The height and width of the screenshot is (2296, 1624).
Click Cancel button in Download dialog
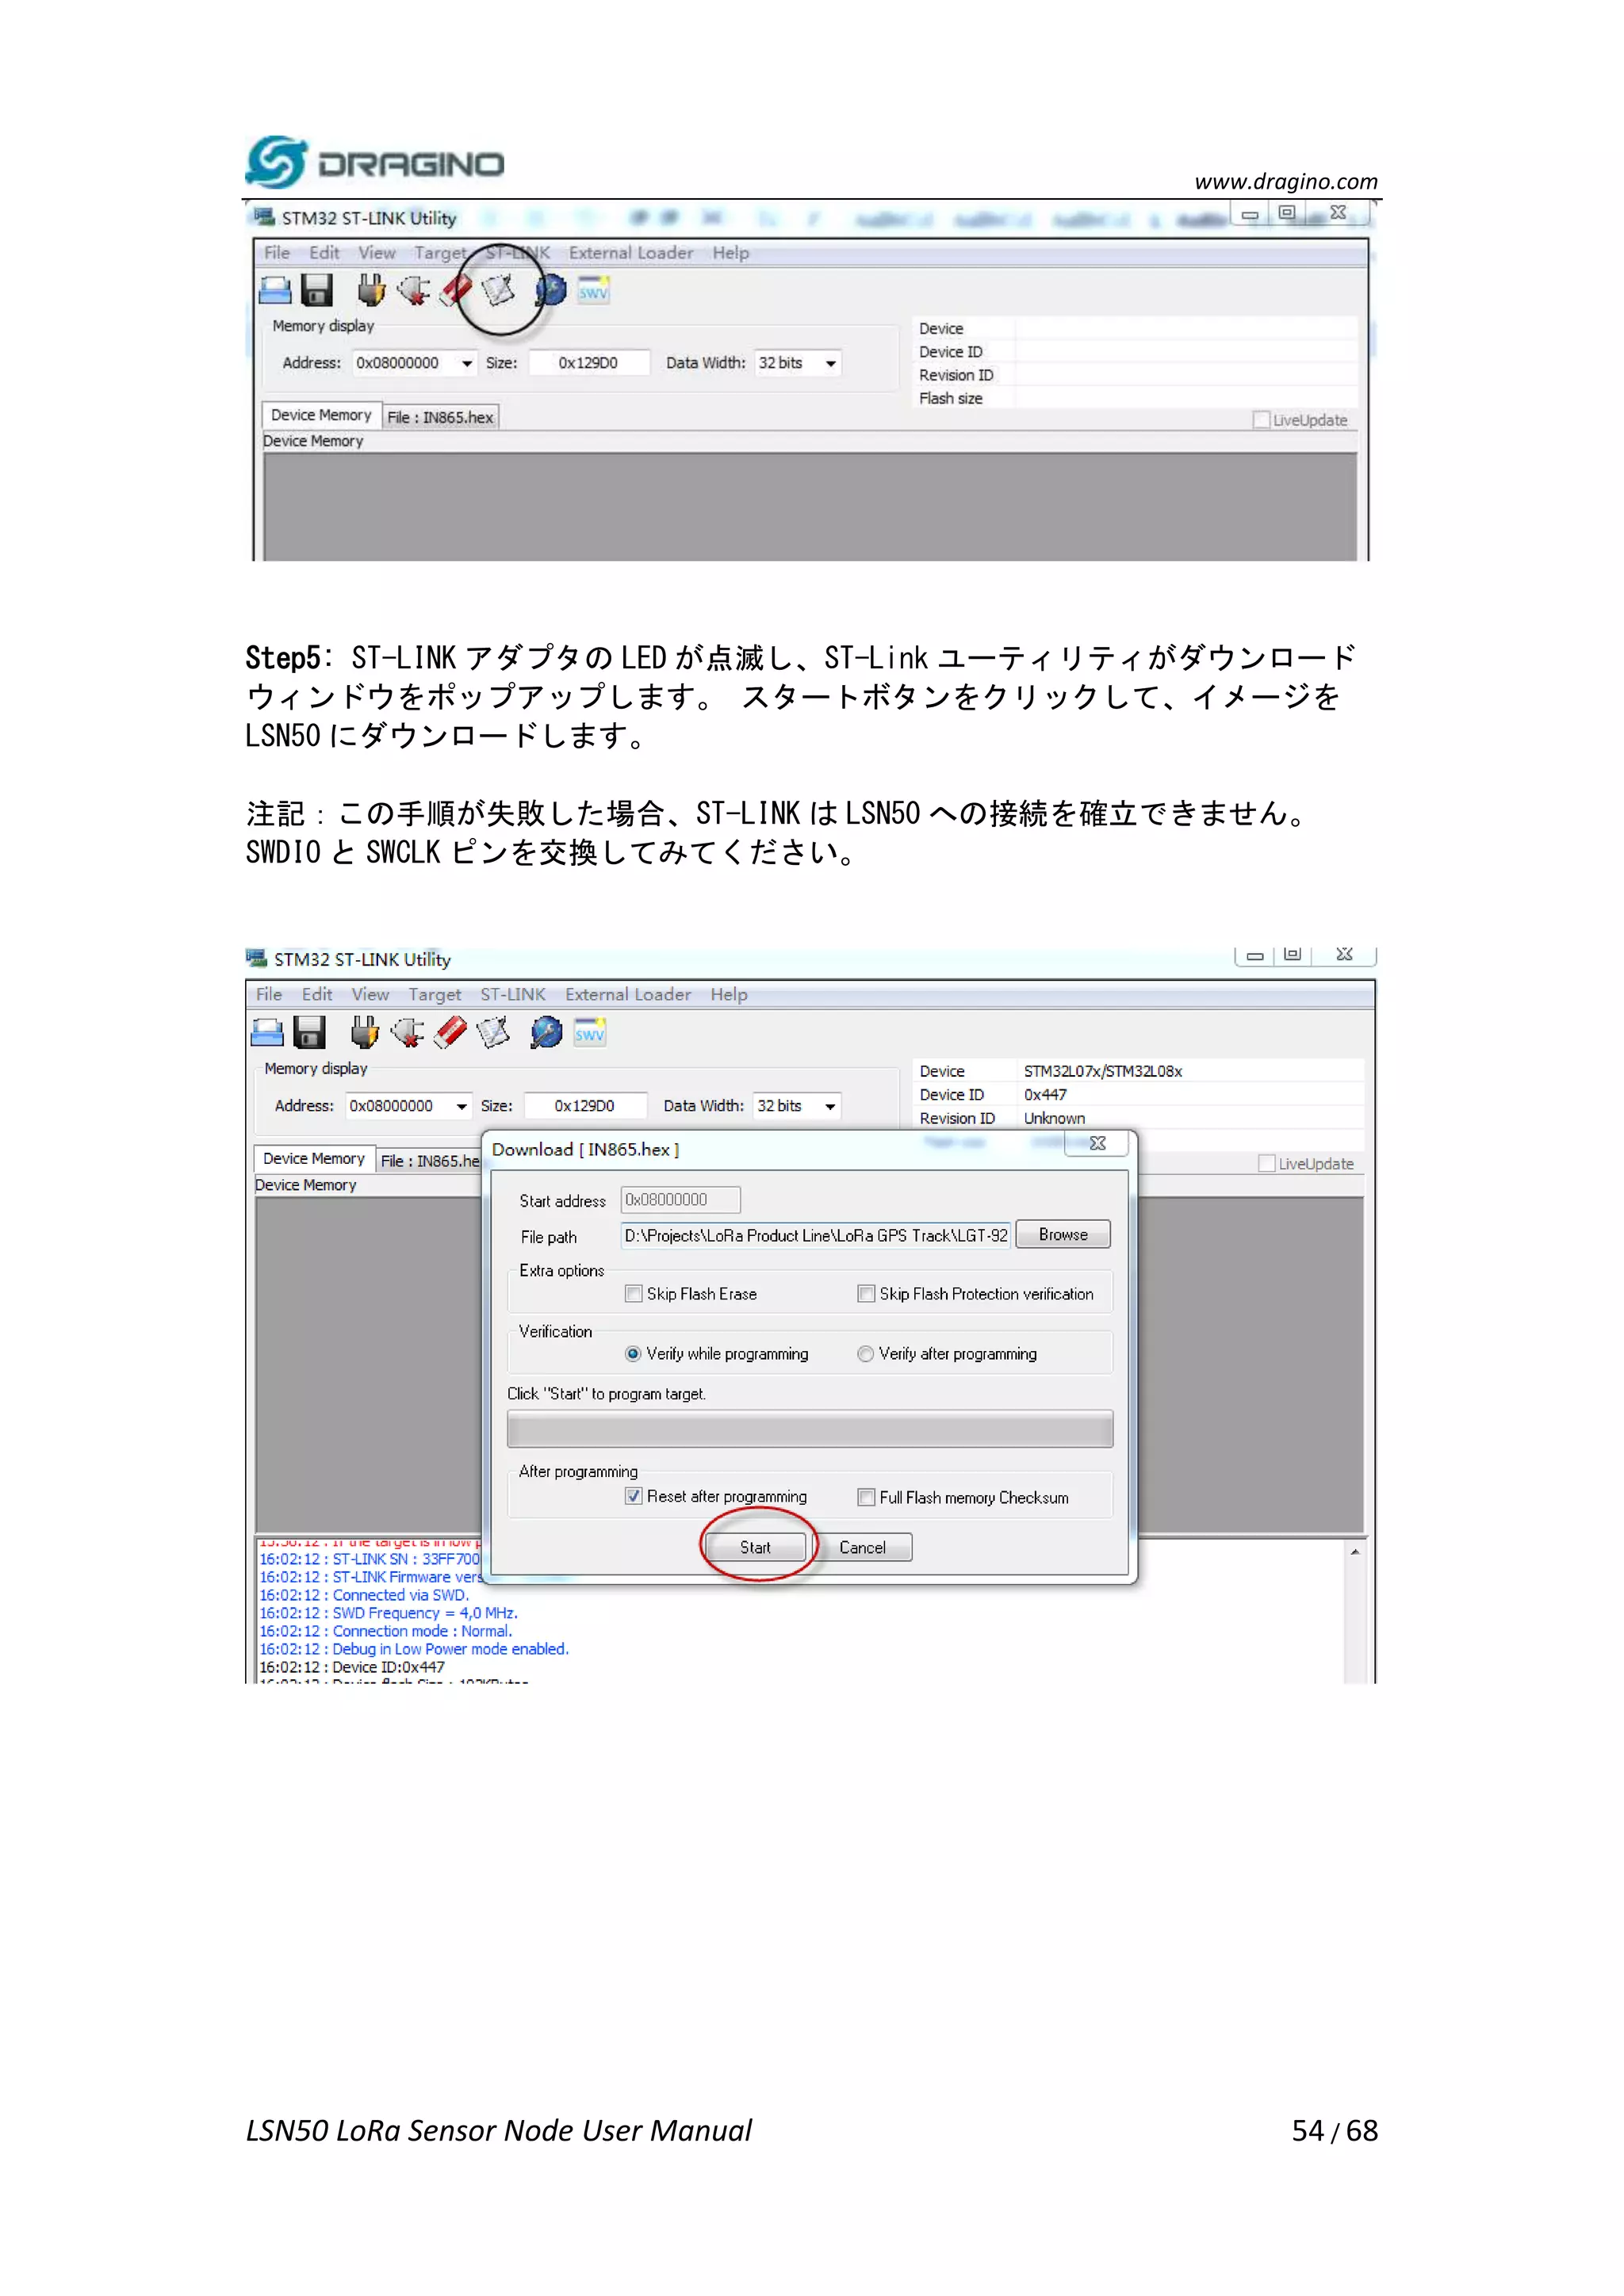(x=862, y=1547)
